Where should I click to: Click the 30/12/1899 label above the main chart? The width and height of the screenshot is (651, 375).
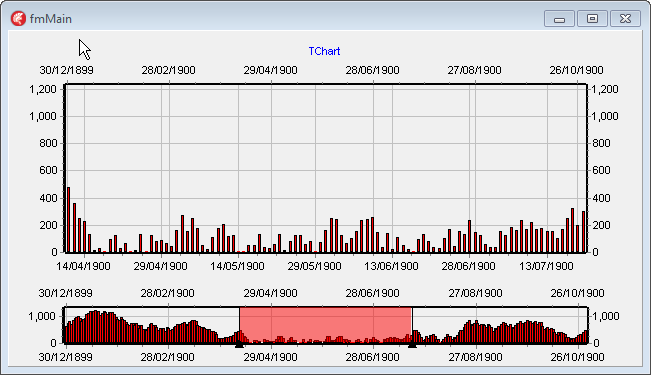(x=66, y=70)
